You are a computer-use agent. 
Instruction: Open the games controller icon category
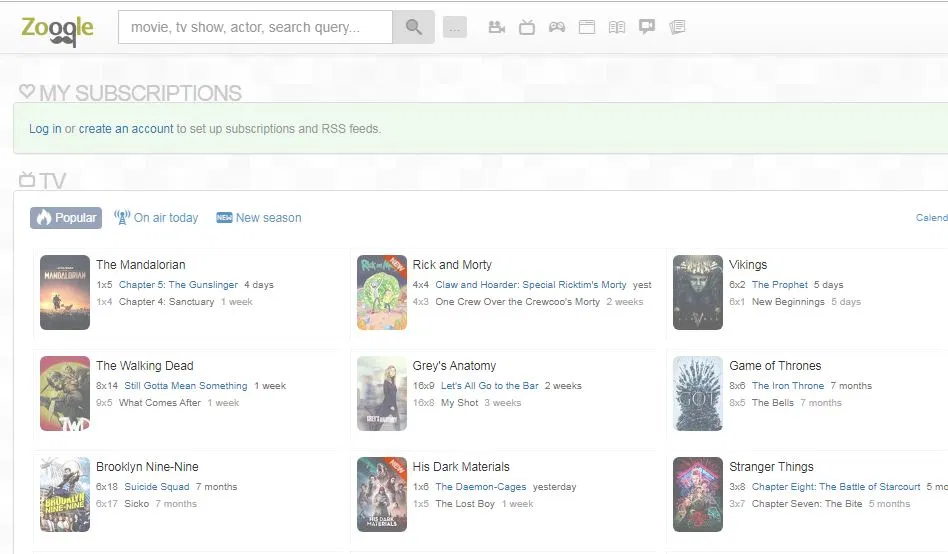(x=557, y=27)
